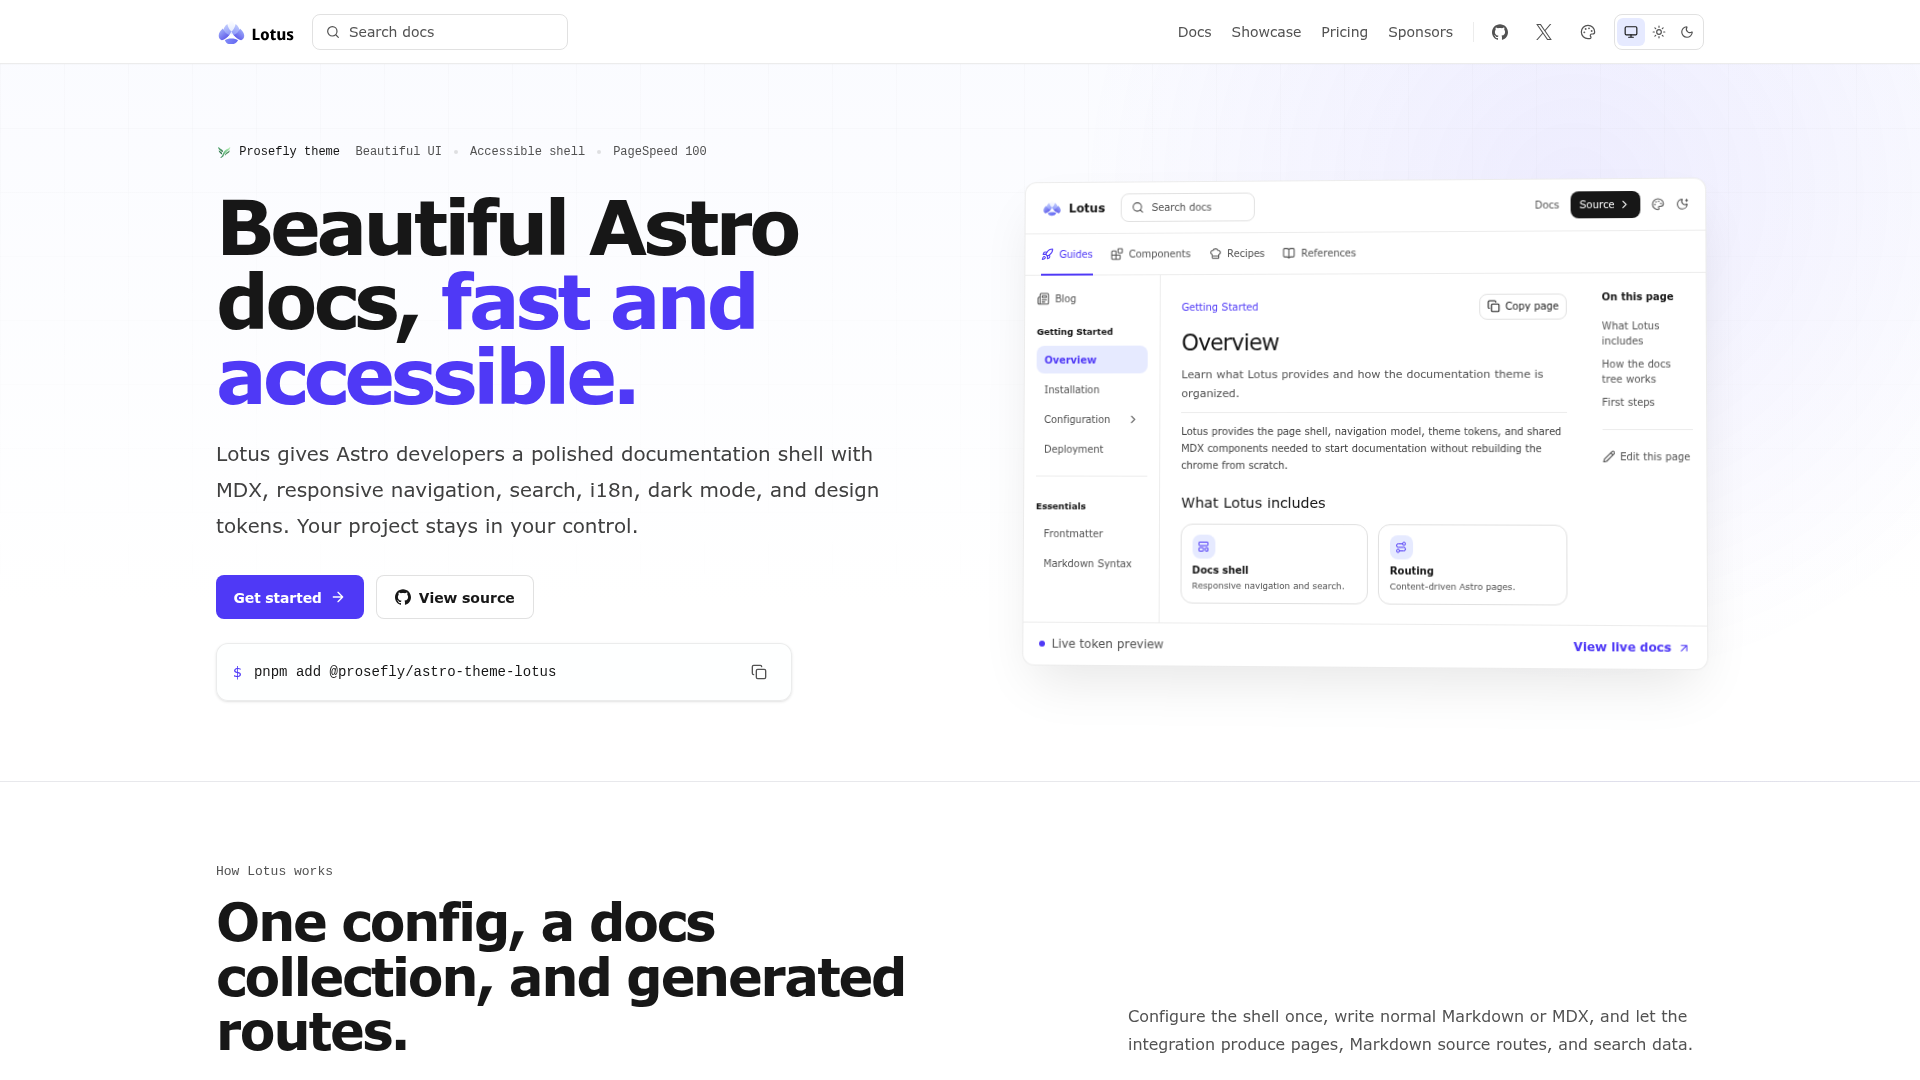1920x1080 pixels.
Task: Select the References tab
Action: coord(1319,253)
